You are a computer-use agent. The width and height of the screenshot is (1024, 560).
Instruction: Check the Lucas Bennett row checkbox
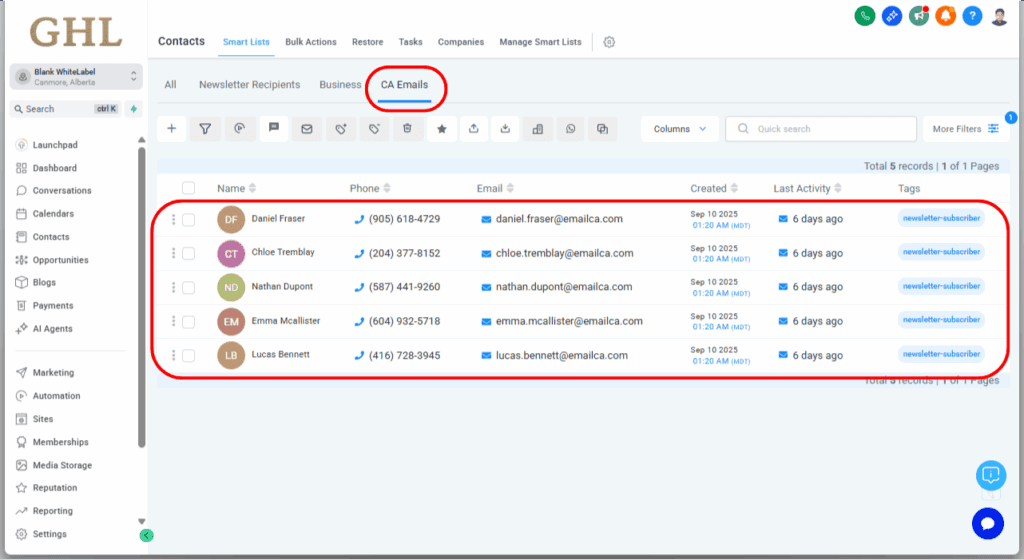pyautogui.click(x=189, y=355)
